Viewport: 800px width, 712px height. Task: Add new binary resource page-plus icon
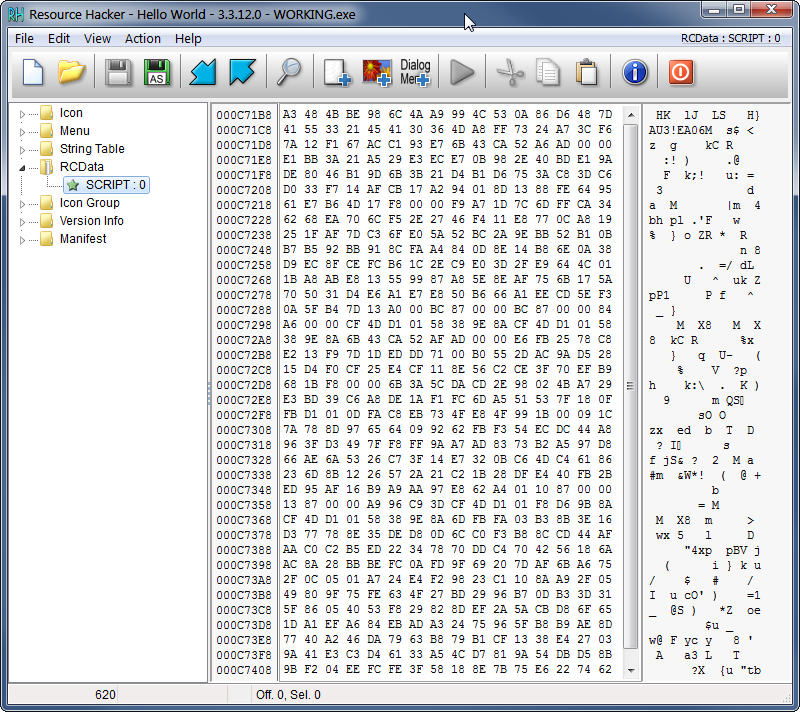(337, 72)
